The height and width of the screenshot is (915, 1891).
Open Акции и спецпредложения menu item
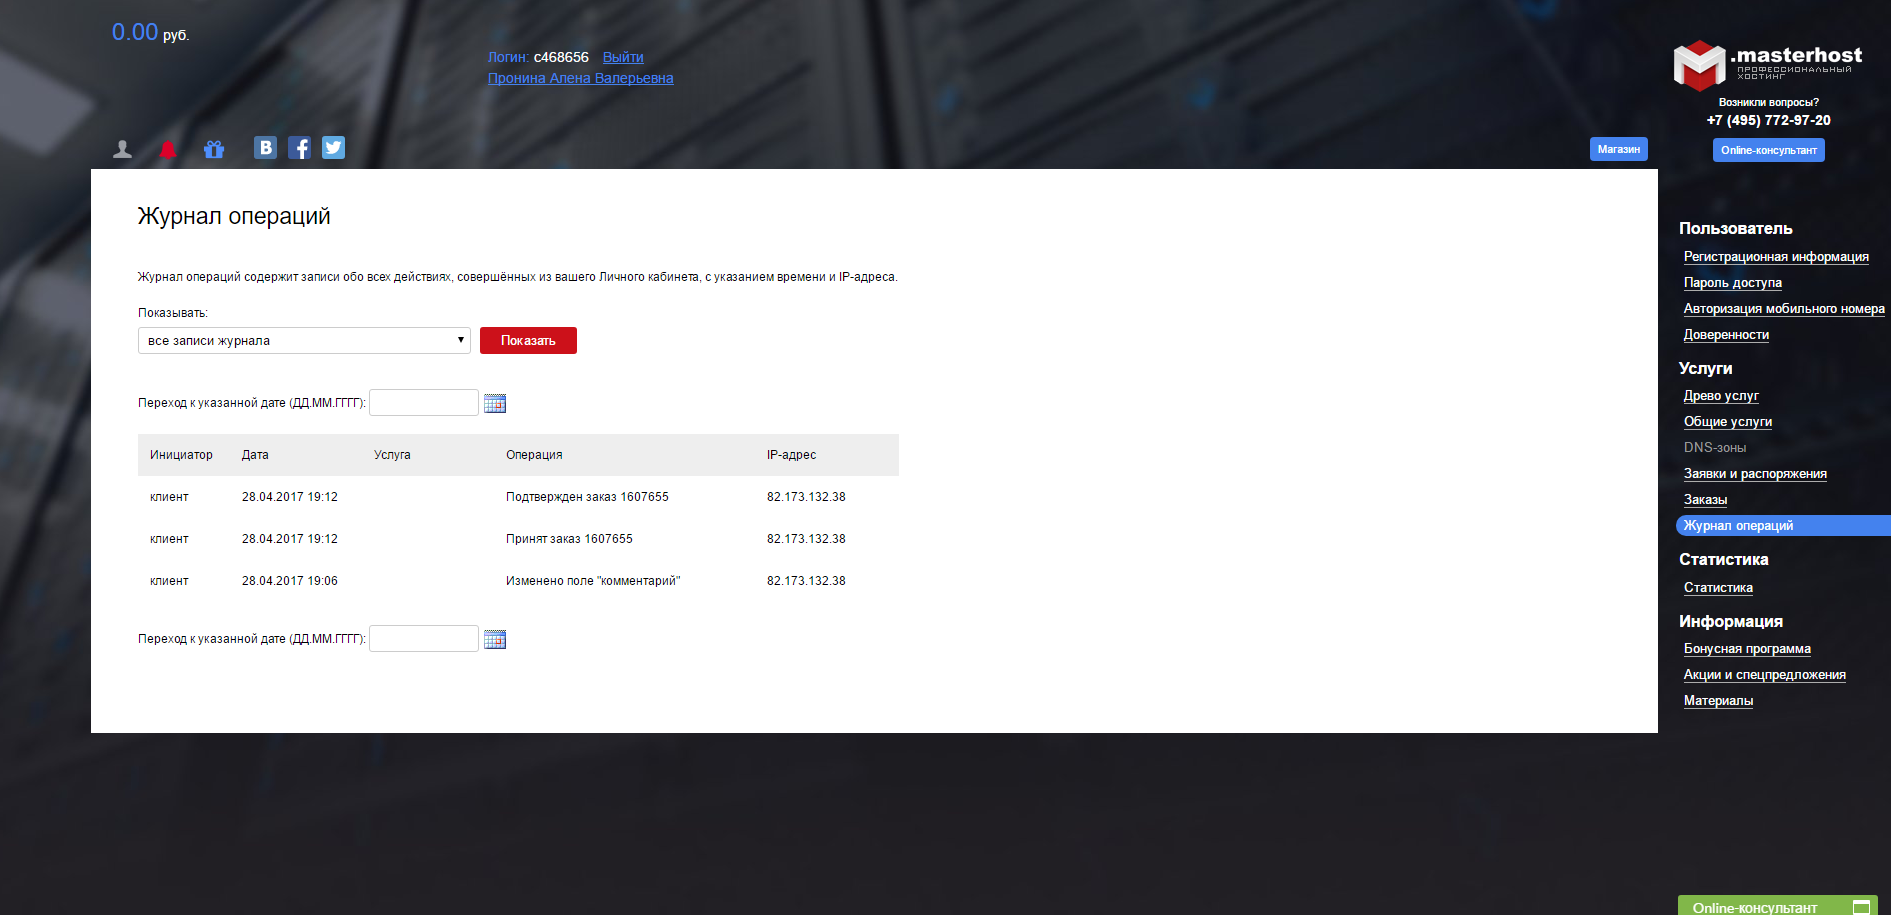(x=1764, y=675)
